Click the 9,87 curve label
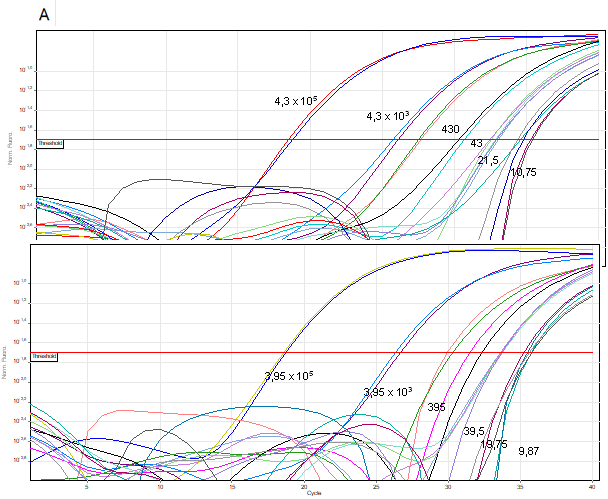This screenshot has height=499, width=608. [531, 453]
